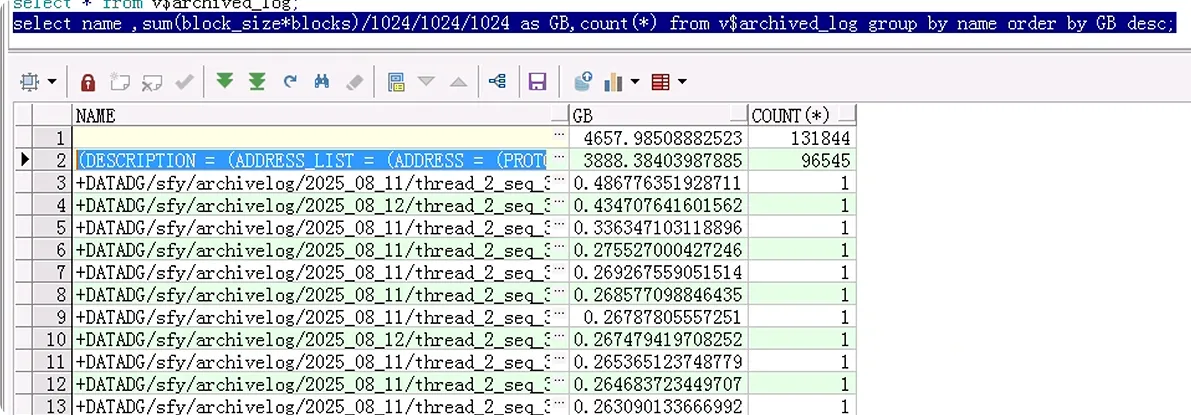Screen dimensions: 1191x415
Task: Fetch next page with the single green arrow
Action: (x=224, y=81)
